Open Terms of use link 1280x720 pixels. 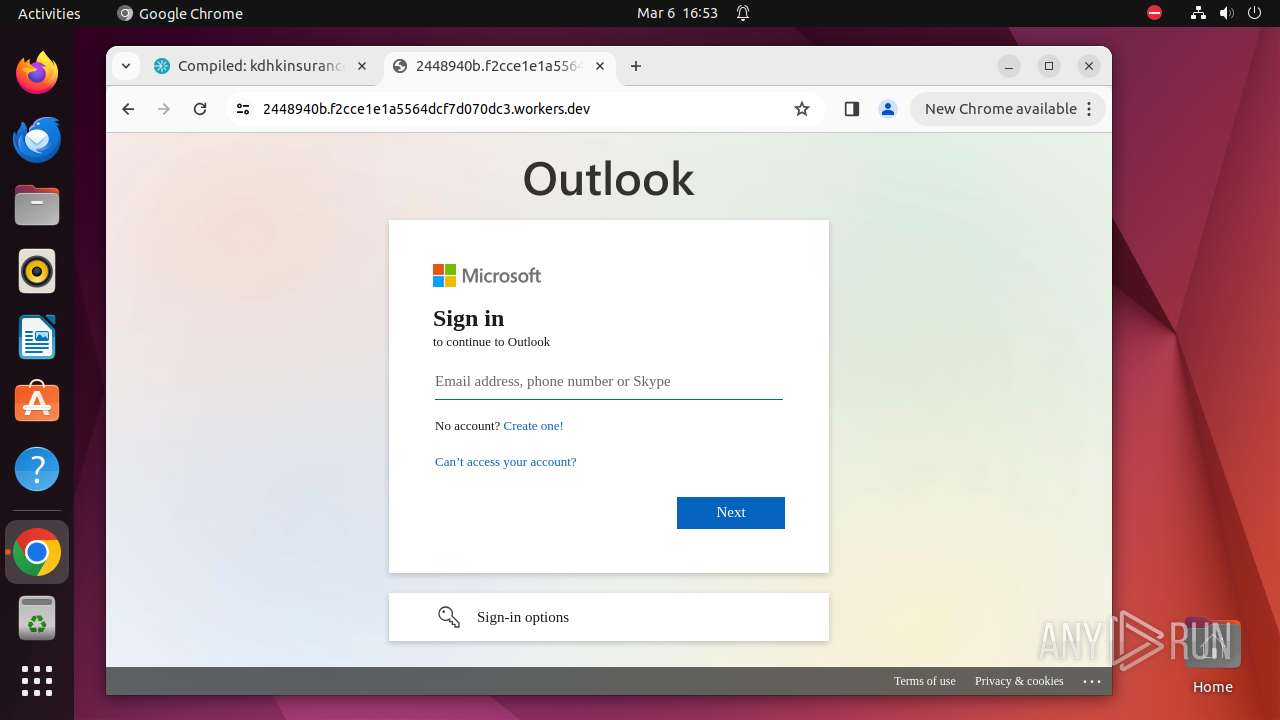925,681
